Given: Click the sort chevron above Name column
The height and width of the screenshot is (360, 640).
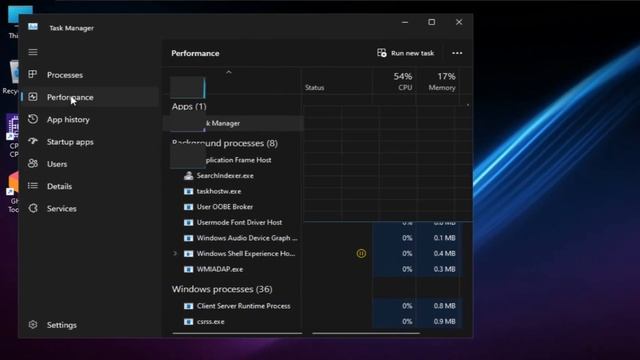Looking at the screenshot, I should tap(229, 72).
